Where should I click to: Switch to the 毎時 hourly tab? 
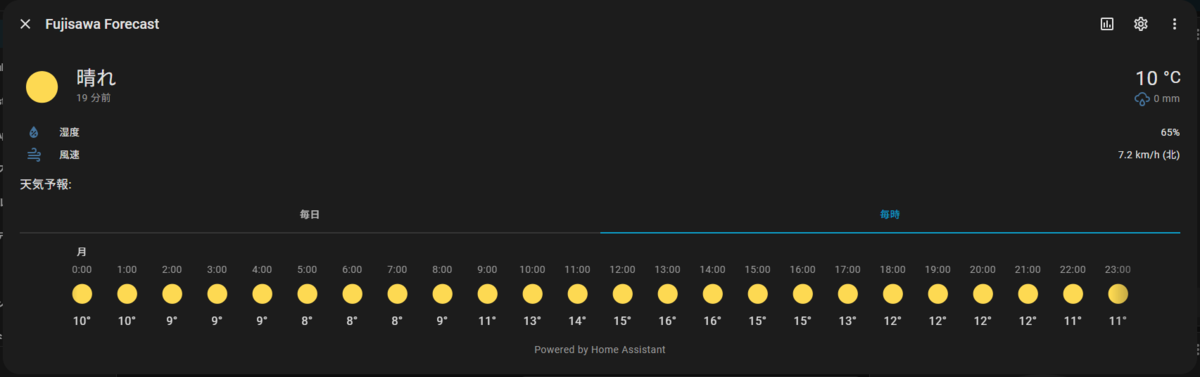pos(890,215)
